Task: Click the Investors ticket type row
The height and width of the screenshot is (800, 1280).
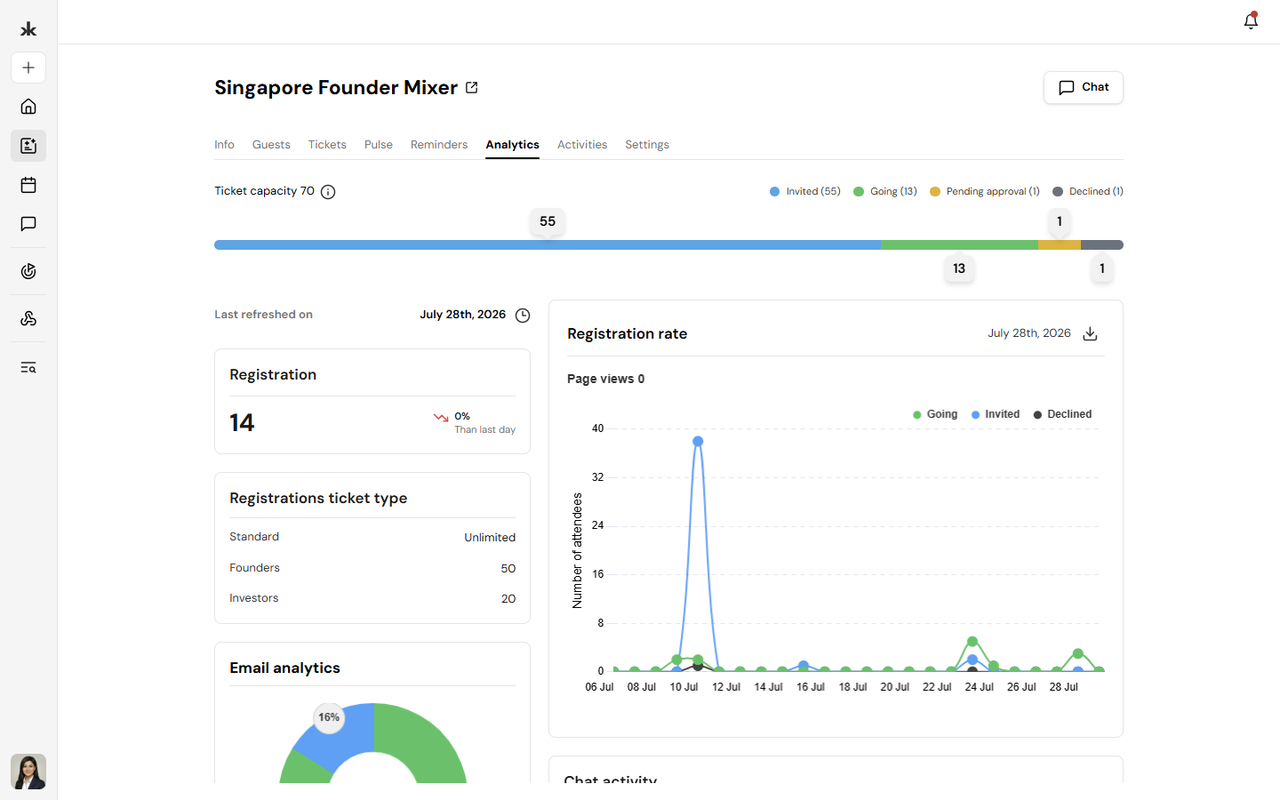Action: point(372,598)
